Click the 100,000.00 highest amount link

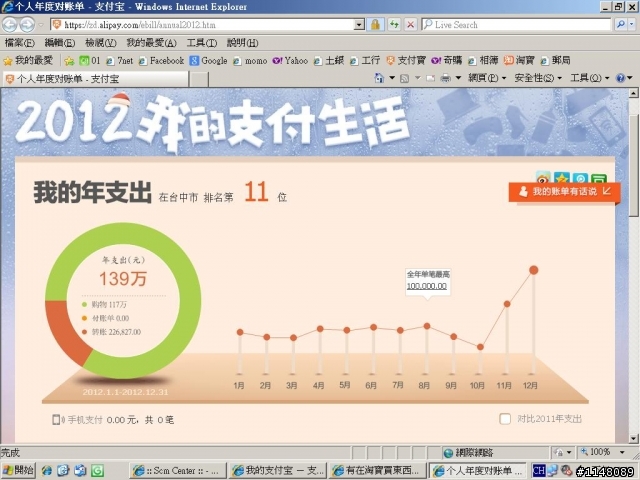tap(427, 286)
